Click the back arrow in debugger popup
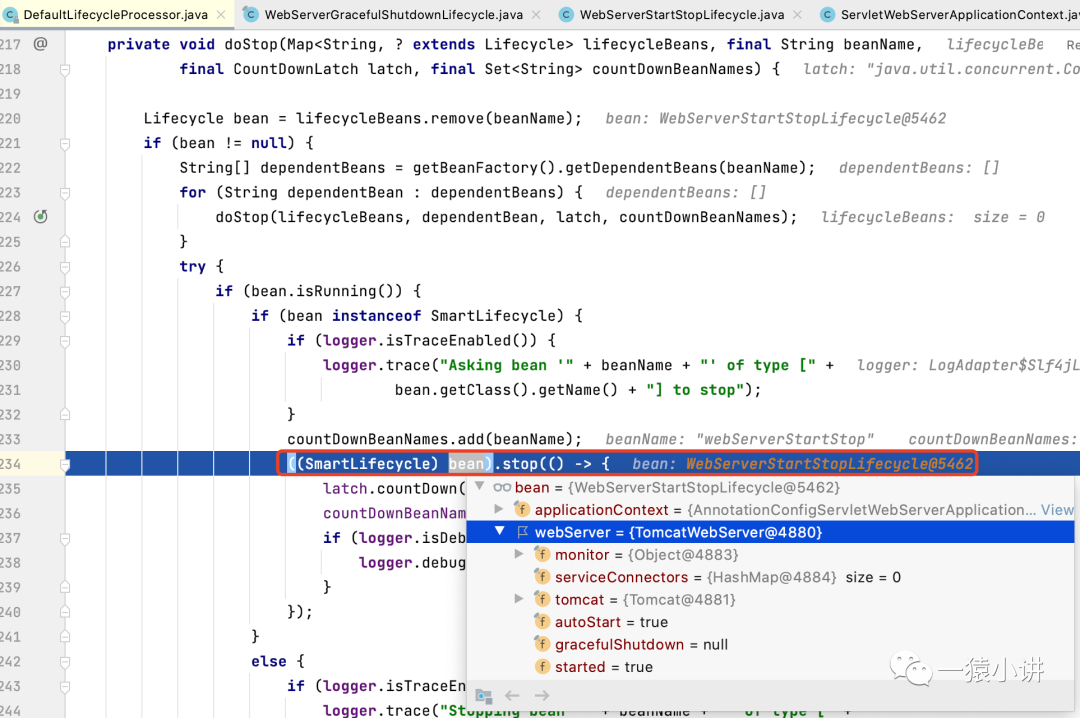The image size is (1080, 718). [512, 695]
